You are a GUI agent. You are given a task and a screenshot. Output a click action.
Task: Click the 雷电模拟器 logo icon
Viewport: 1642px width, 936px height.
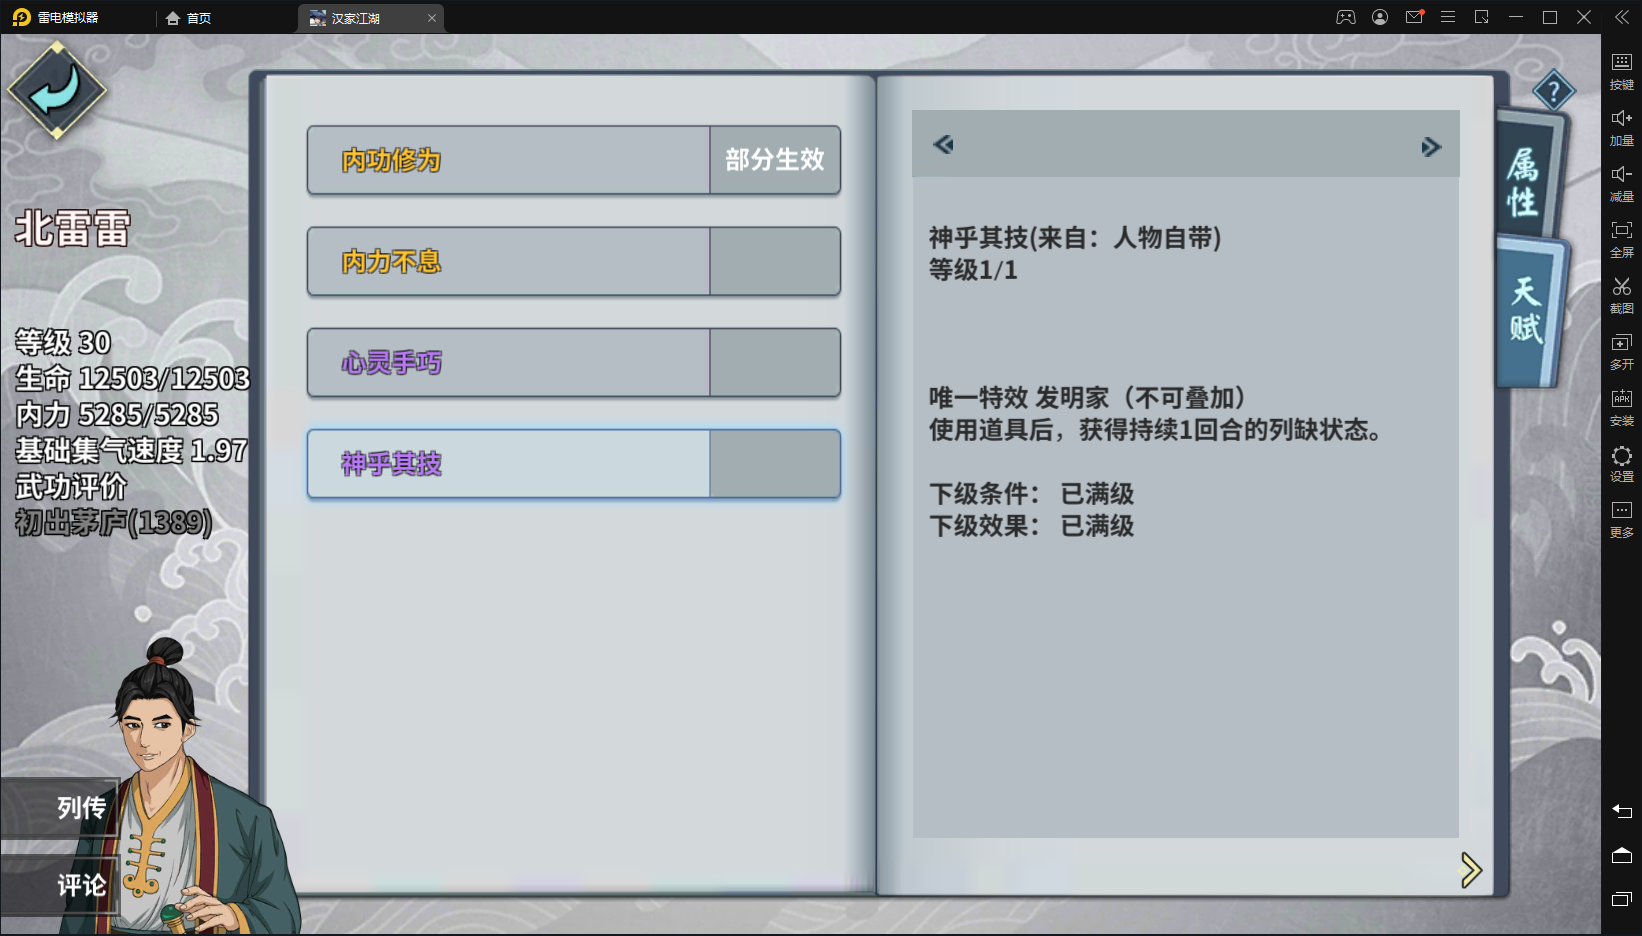coord(21,17)
